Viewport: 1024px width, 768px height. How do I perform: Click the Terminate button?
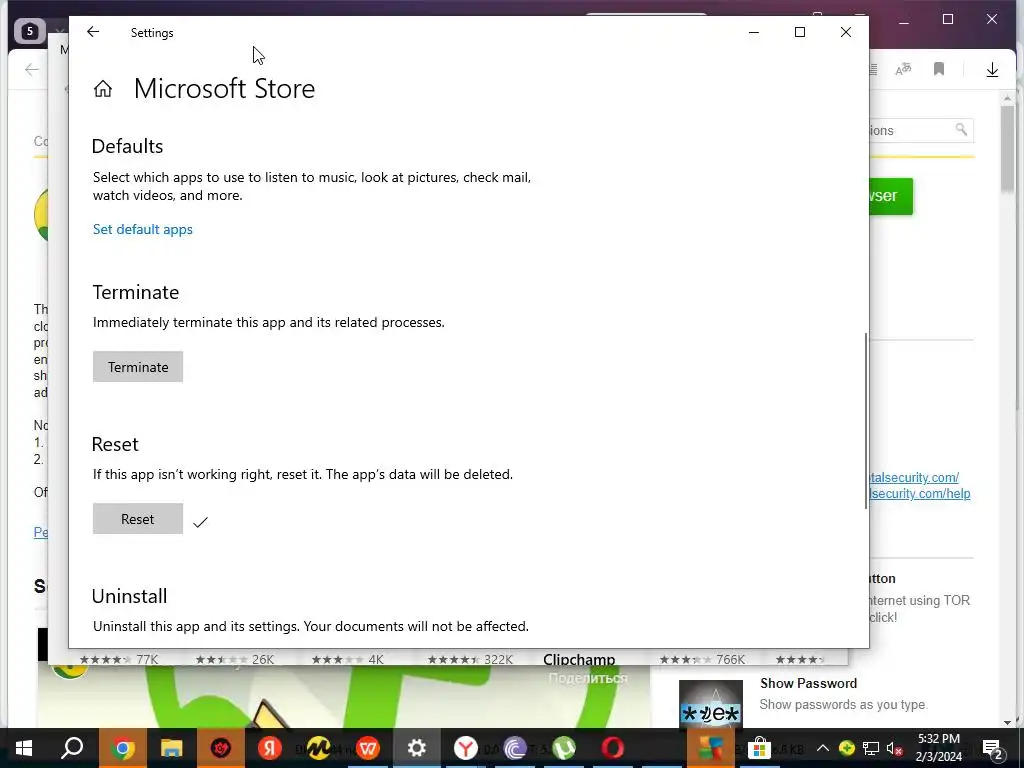click(138, 367)
